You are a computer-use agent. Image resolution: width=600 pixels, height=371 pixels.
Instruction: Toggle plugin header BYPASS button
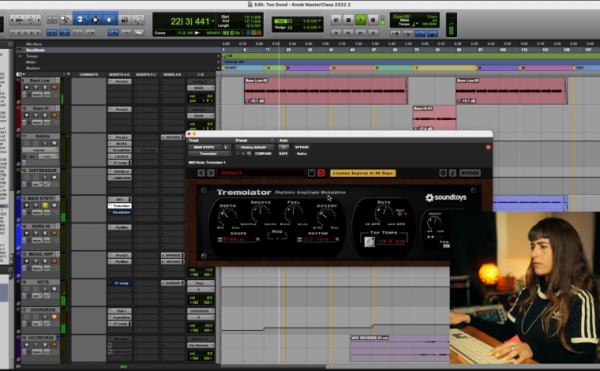(x=302, y=147)
